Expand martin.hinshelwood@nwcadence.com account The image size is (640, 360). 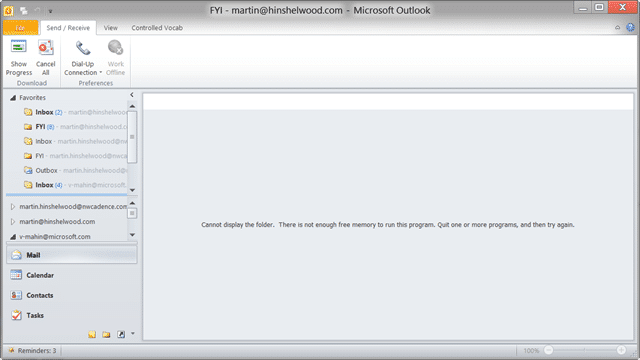coord(13,207)
